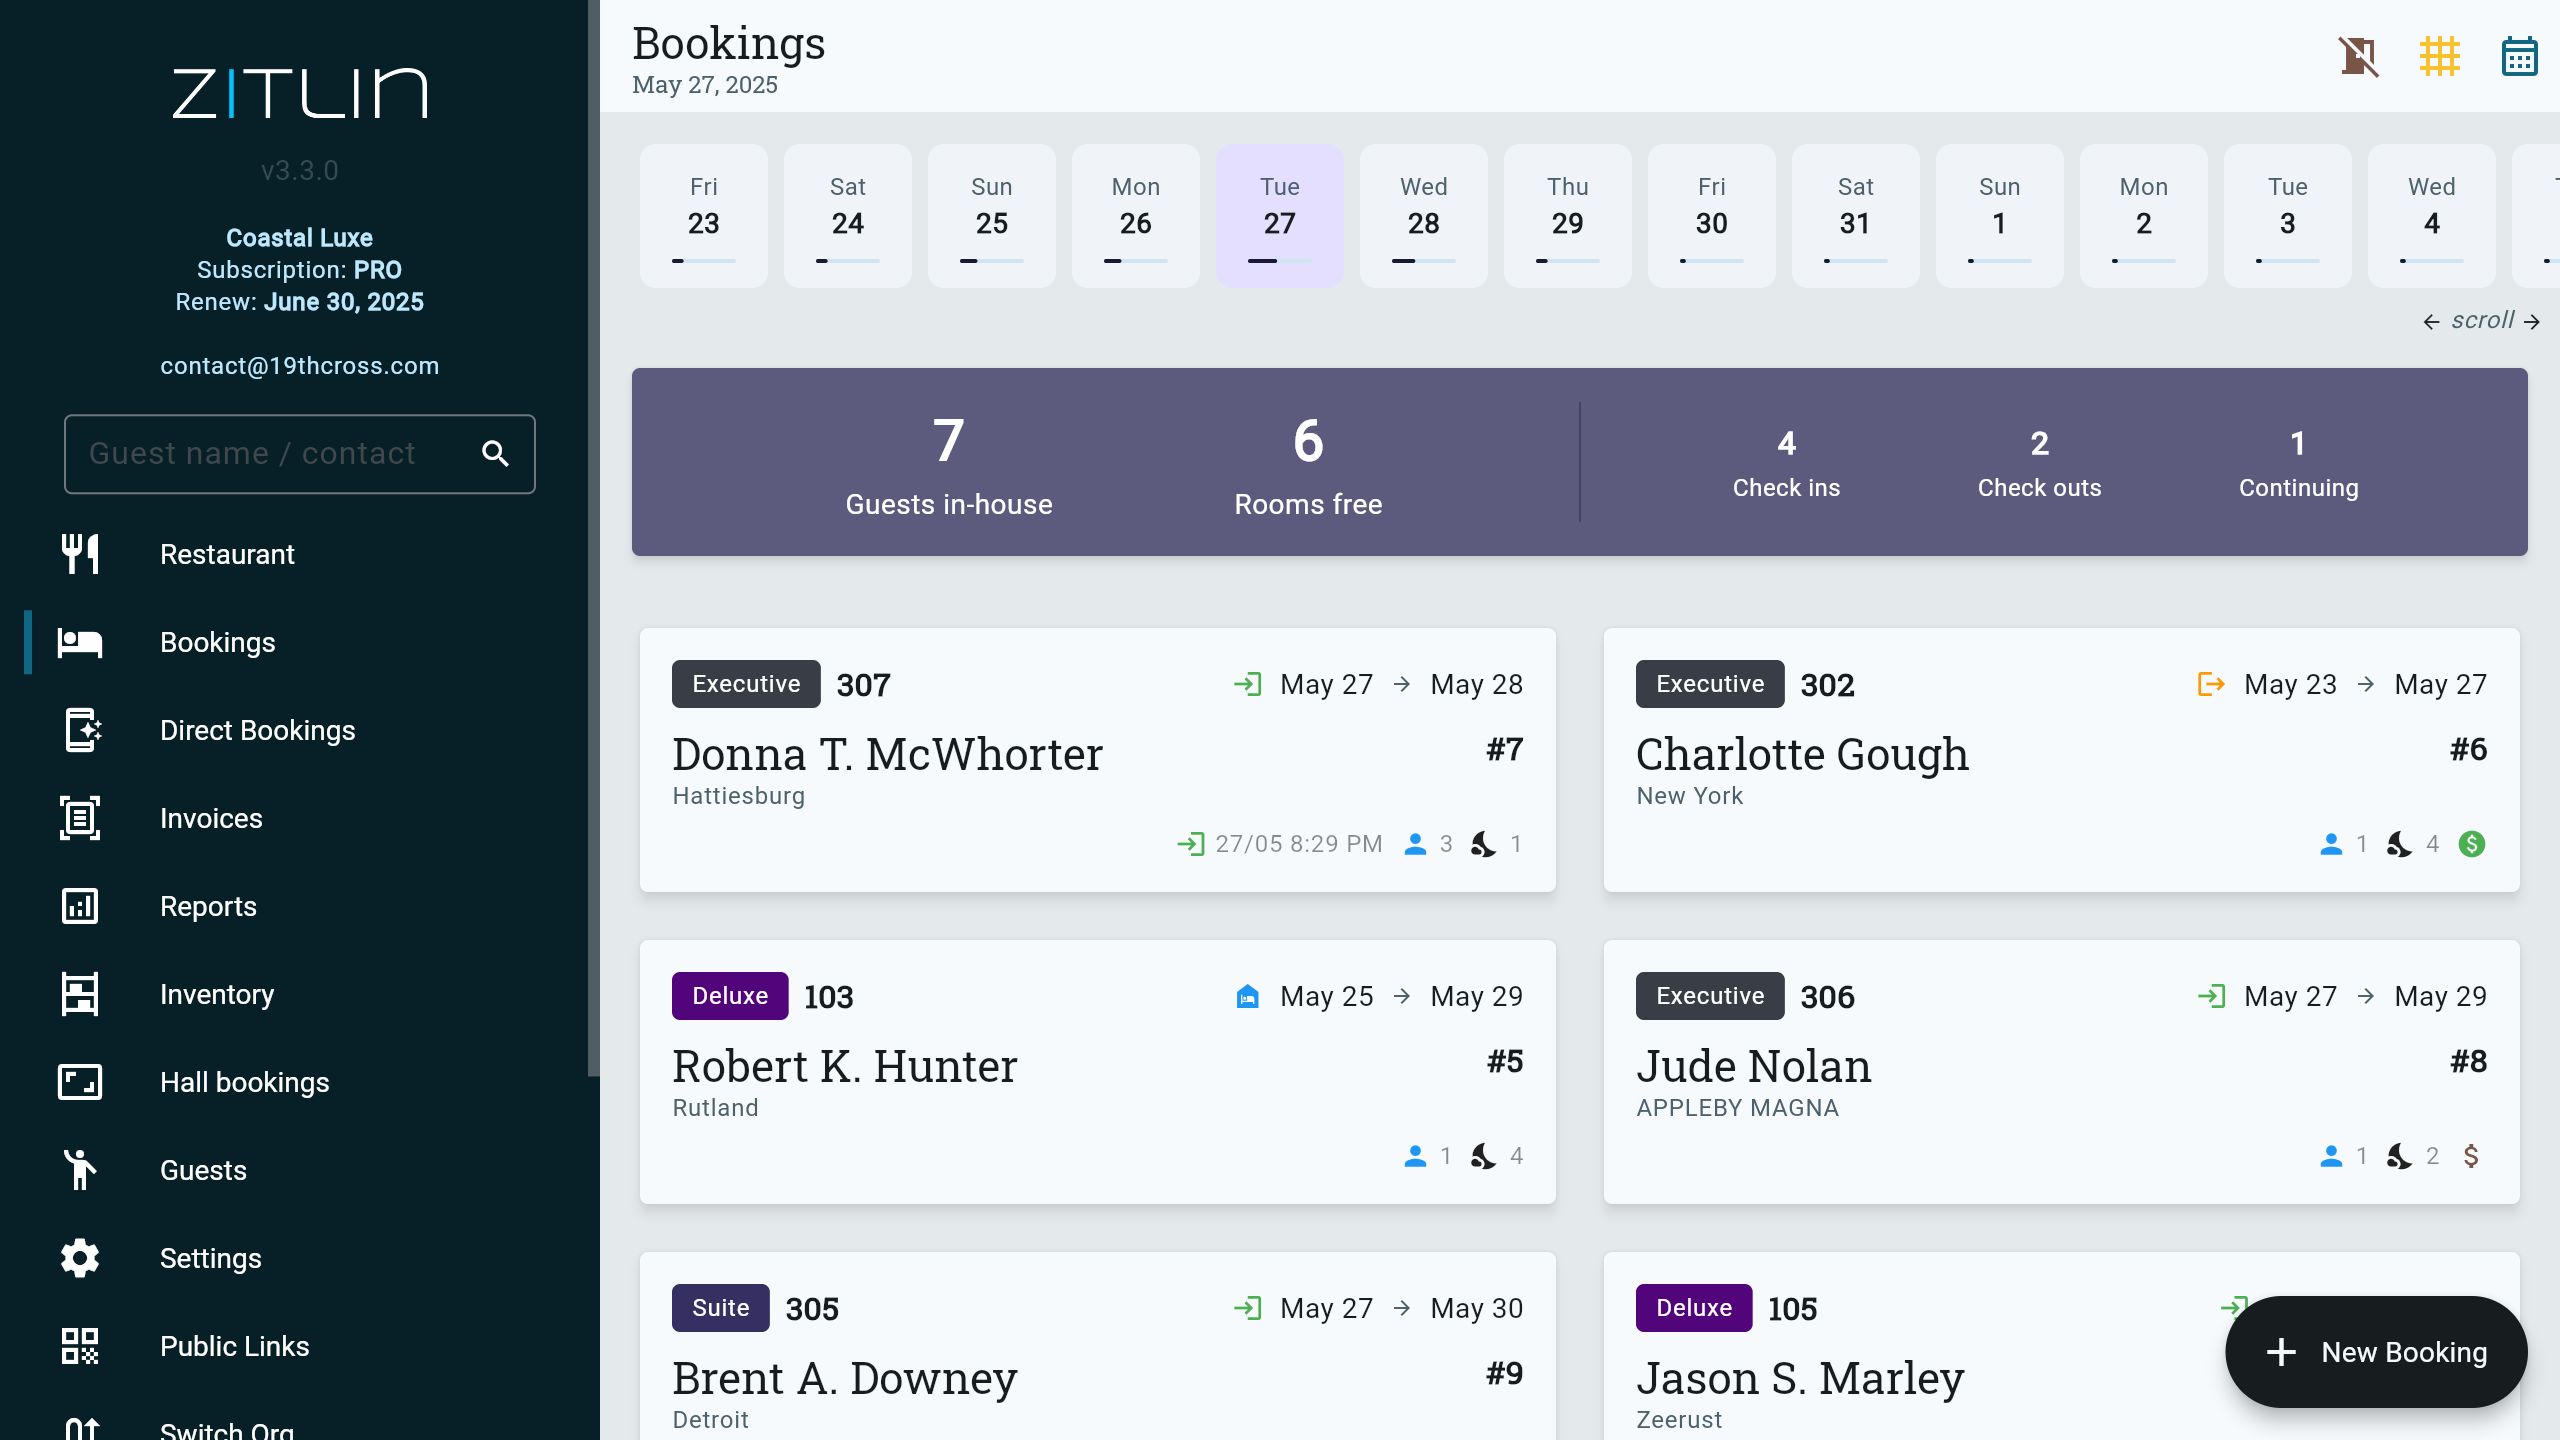Select the Sat 31 date tile

pyautogui.click(x=1855, y=215)
